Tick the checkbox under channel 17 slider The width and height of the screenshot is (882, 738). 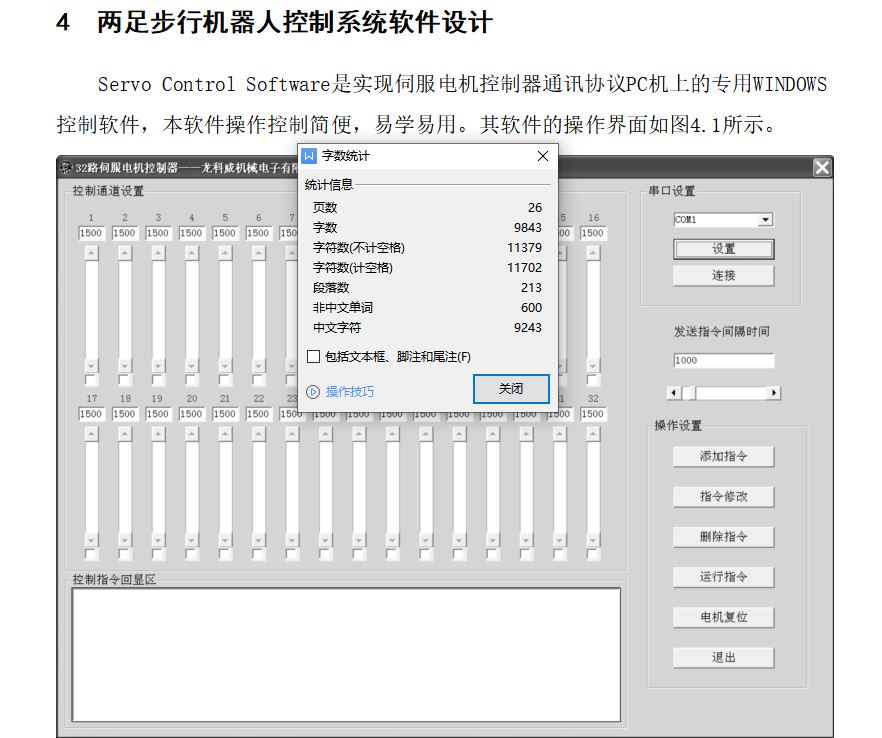tap(91, 554)
